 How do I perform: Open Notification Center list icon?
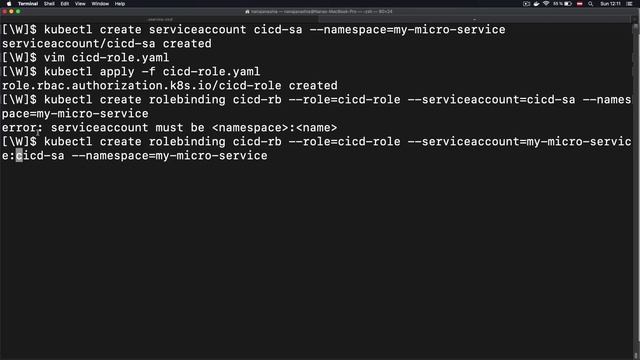coord(629,4)
